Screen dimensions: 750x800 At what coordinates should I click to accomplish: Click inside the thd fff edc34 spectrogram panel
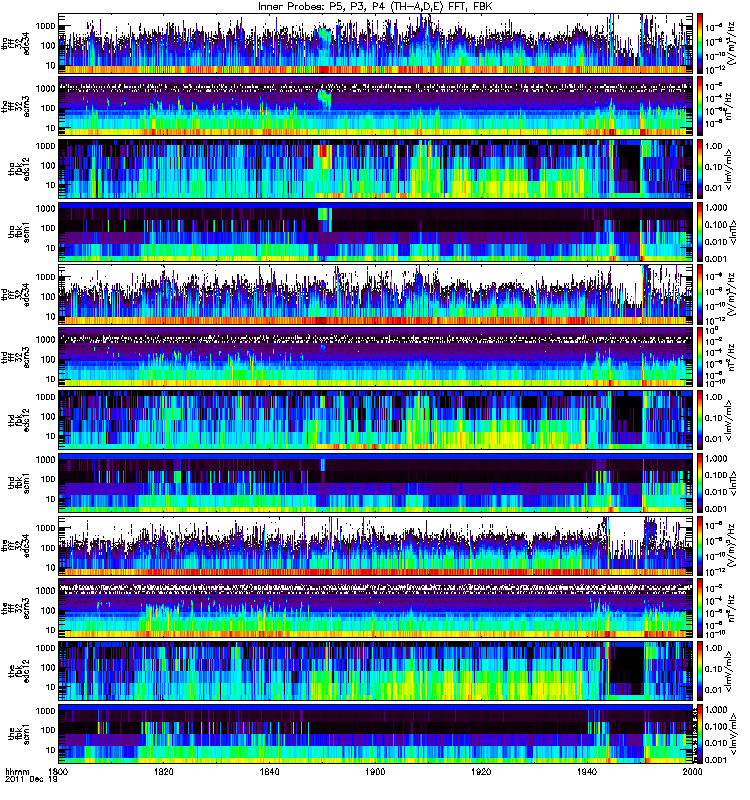pyautogui.click(x=376, y=294)
